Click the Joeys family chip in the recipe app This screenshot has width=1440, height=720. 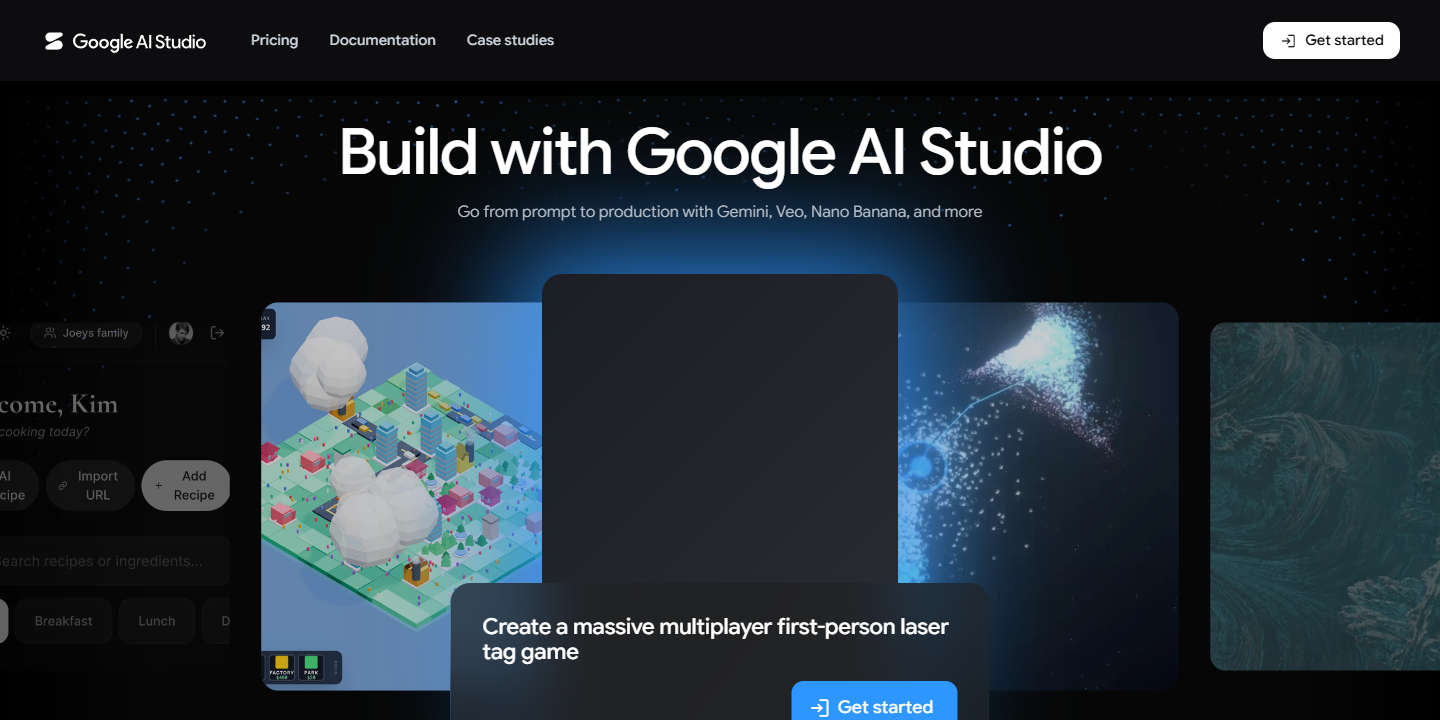[x=86, y=333]
